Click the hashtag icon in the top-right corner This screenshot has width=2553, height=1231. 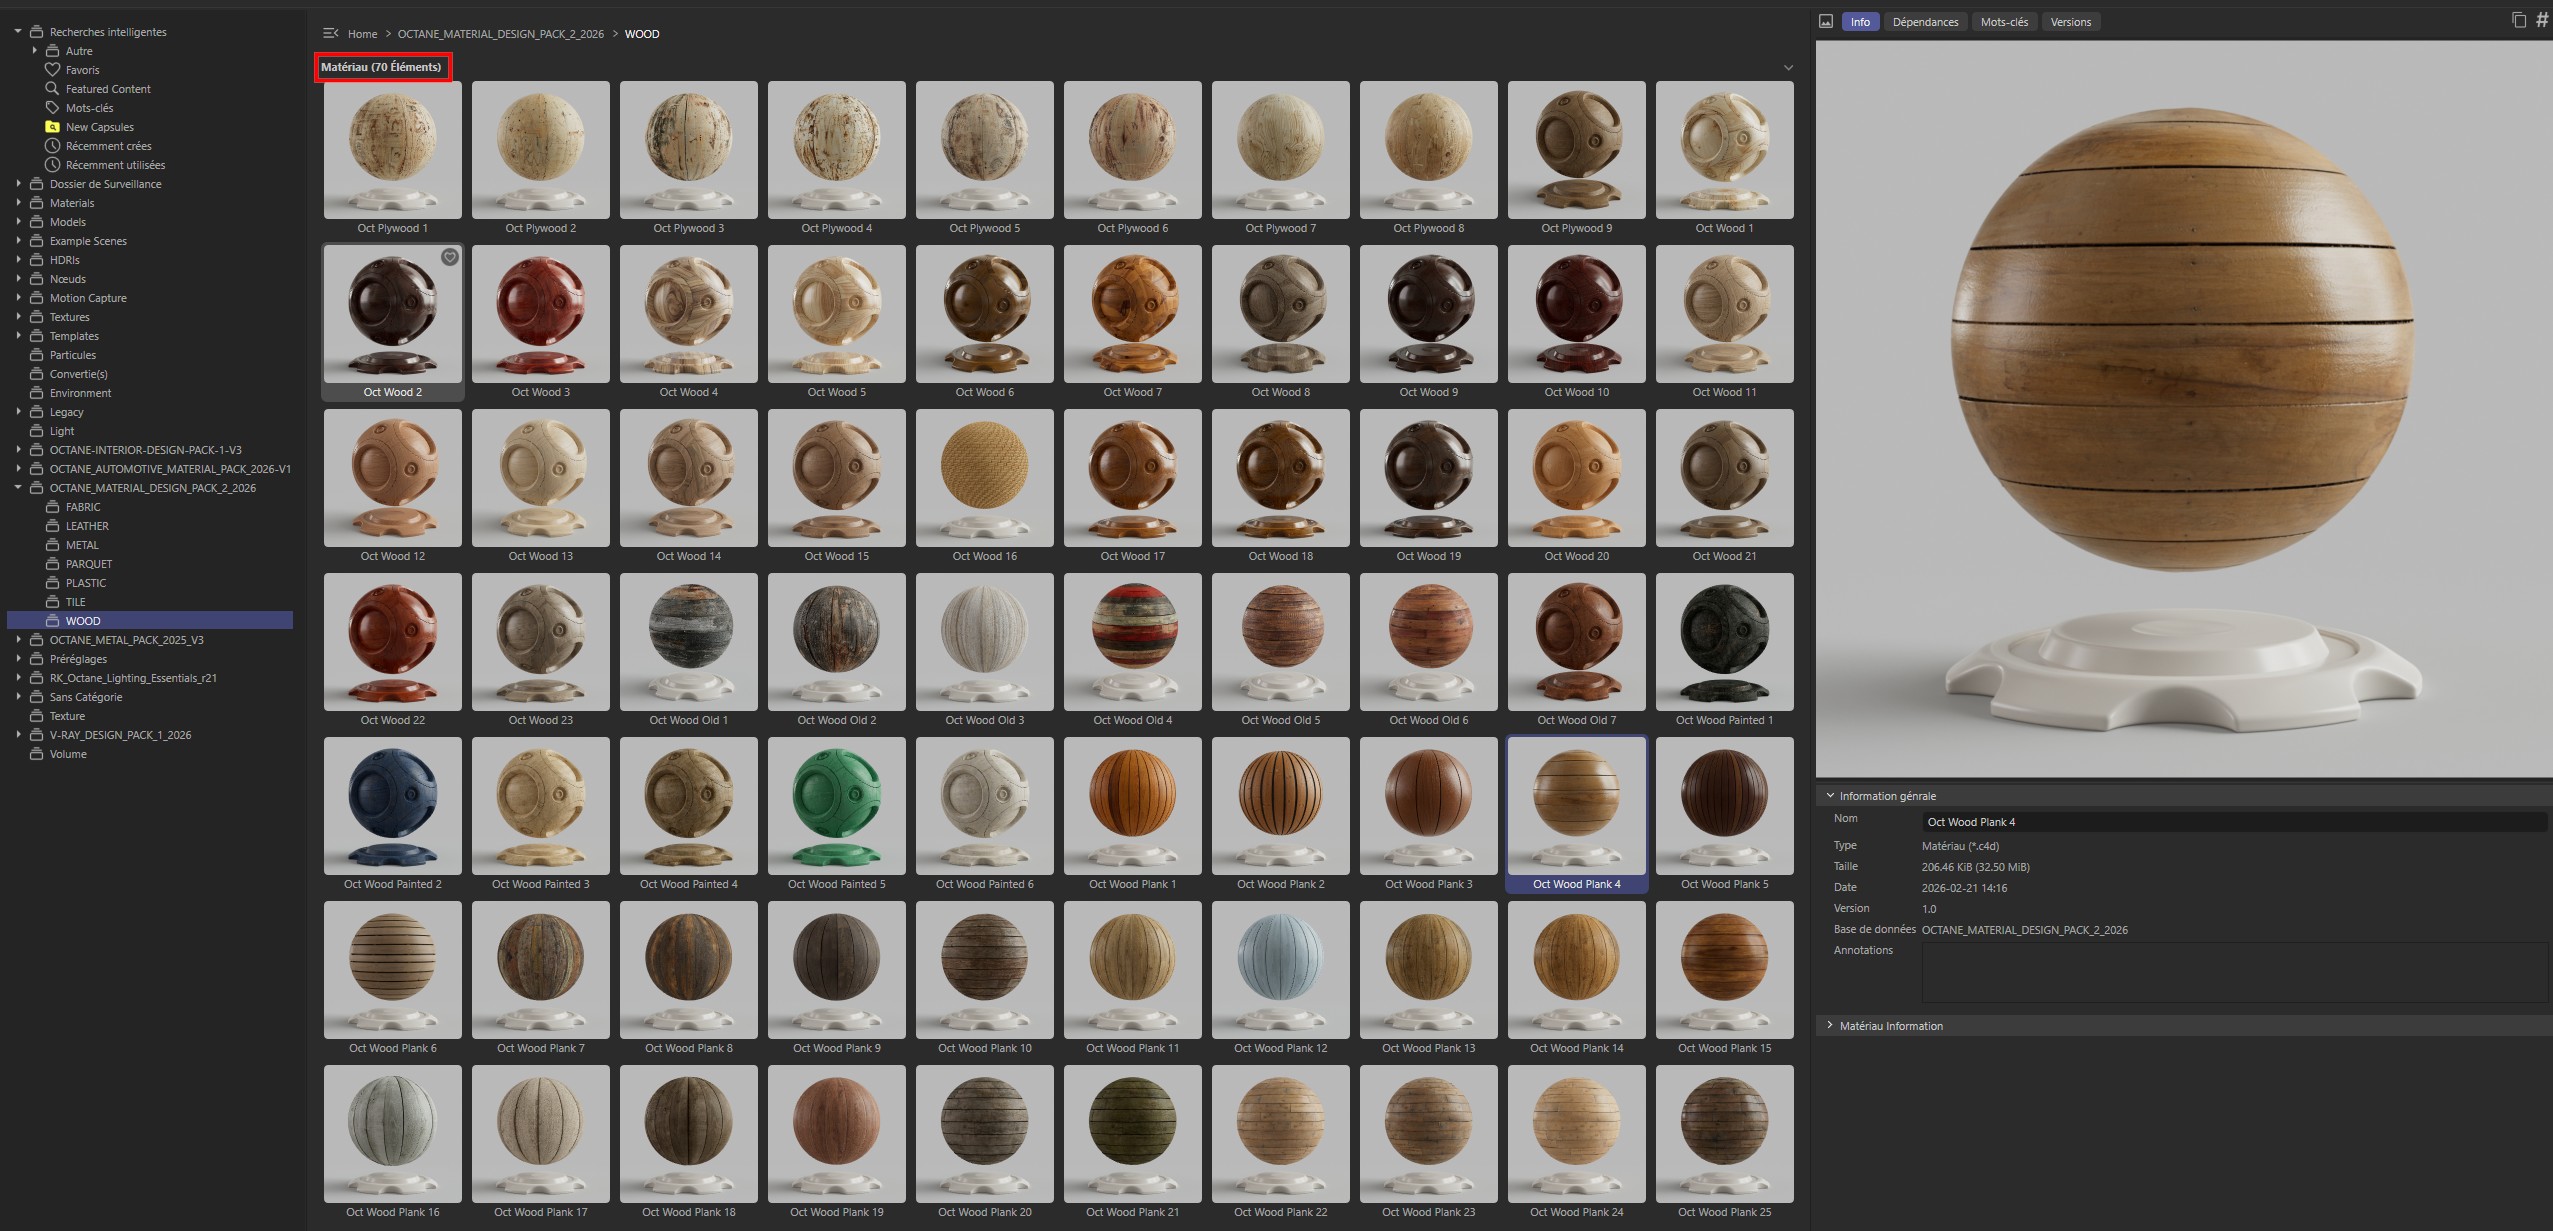[x=2541, y=19]
